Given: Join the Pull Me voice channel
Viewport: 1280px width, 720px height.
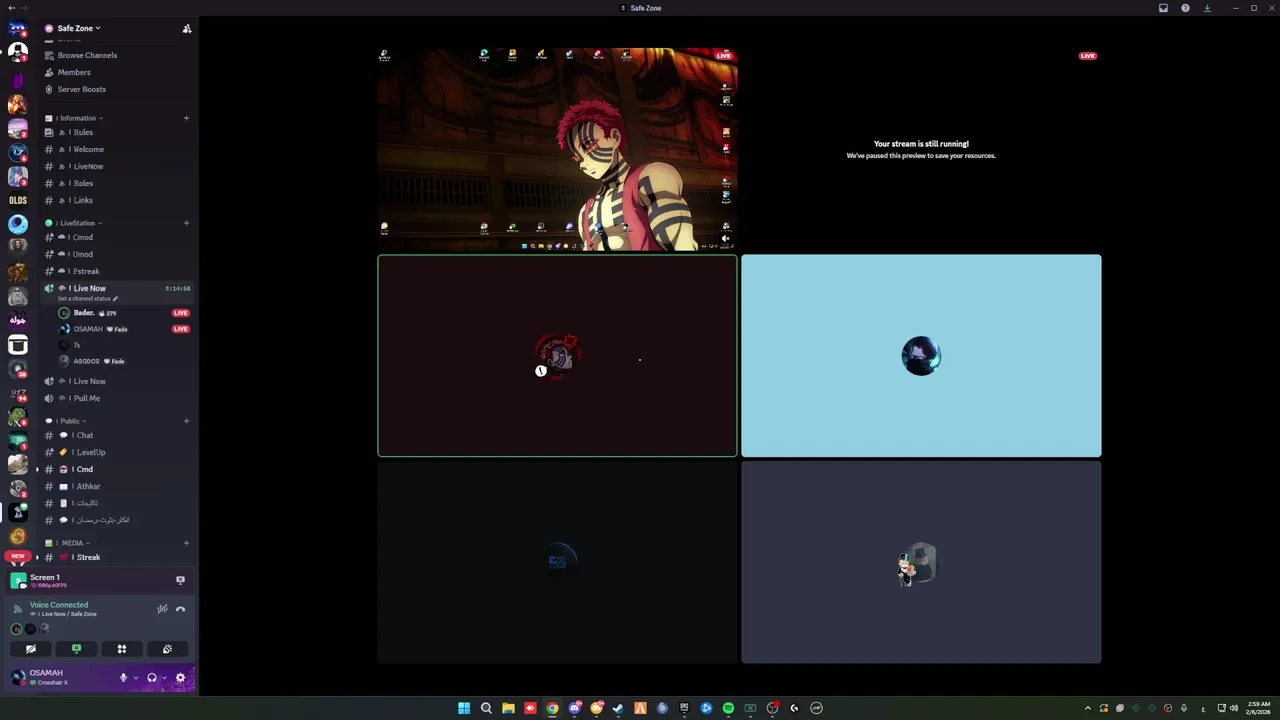Looking at the screenshot, I should [86, 398].
